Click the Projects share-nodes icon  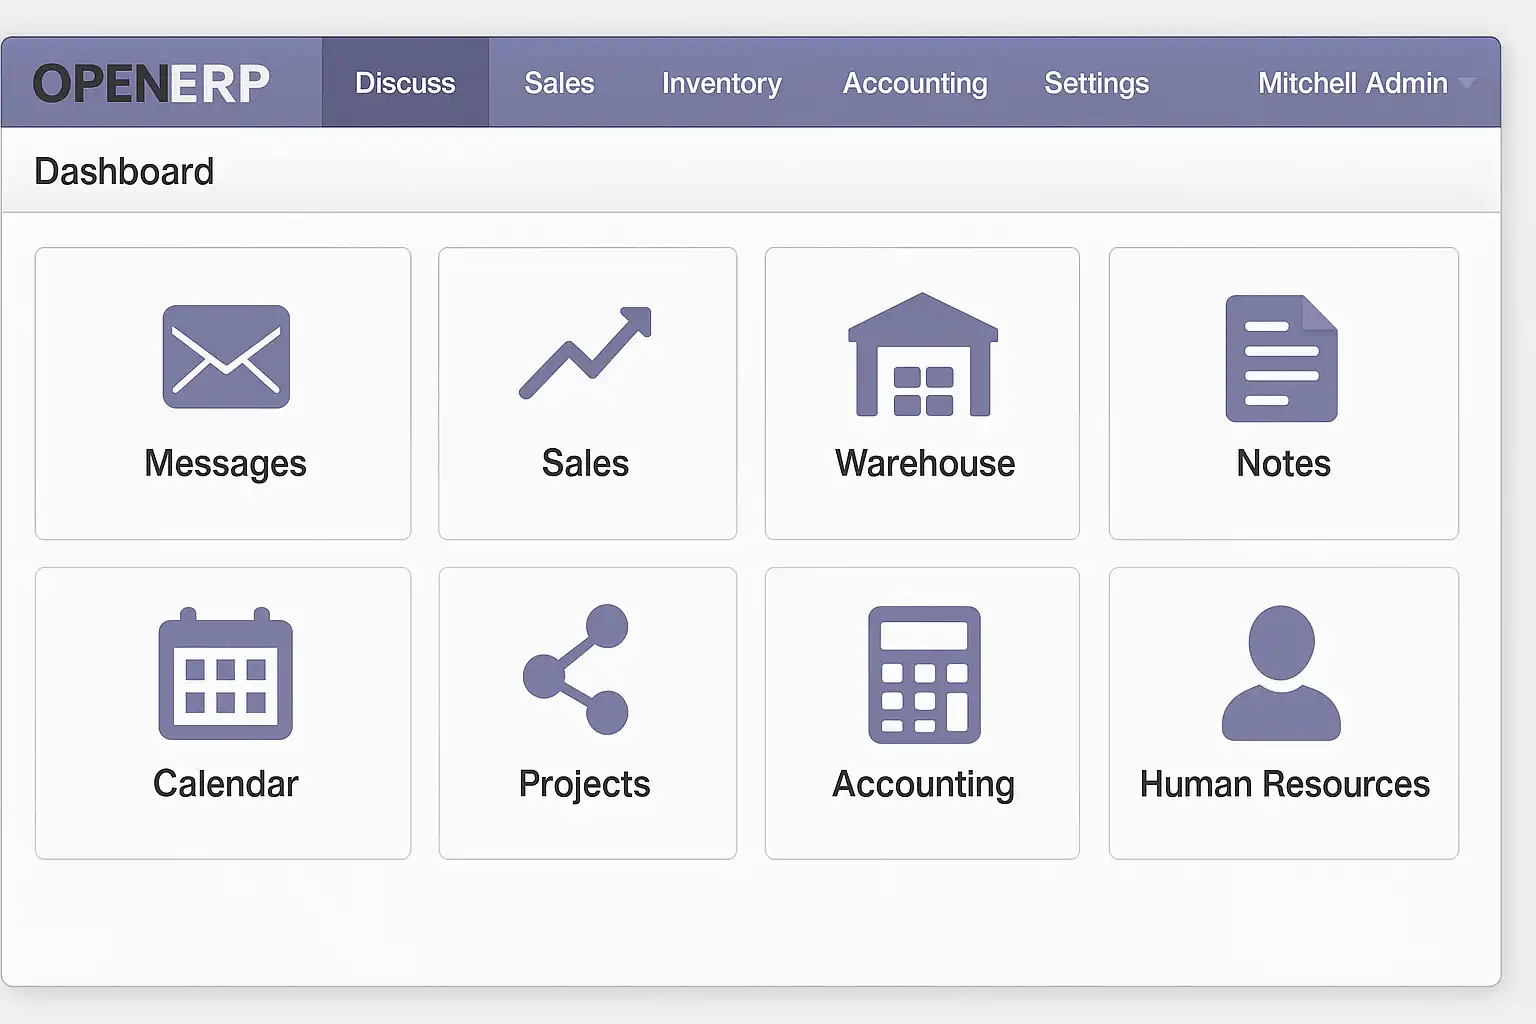click(x=578, y=669)
